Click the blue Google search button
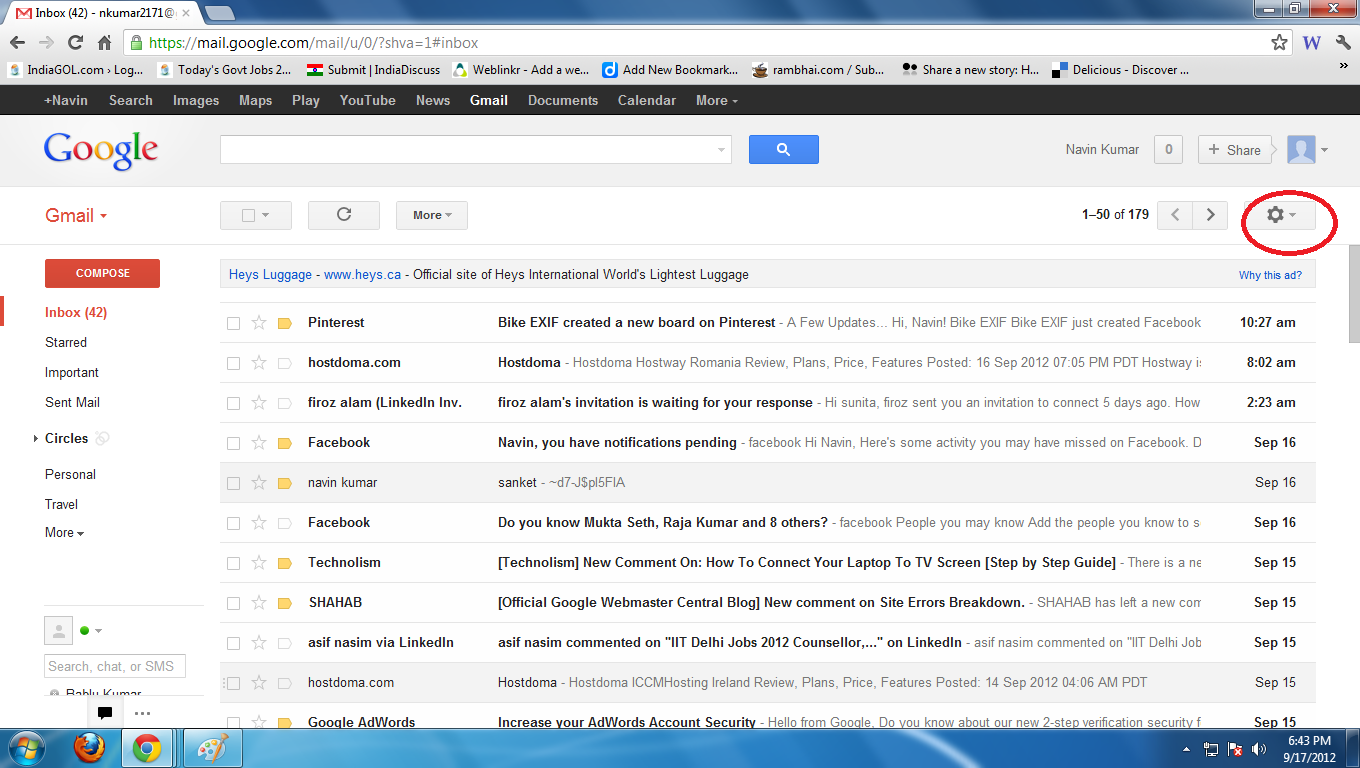This screenshot has width=1360, height=768. pyautogui.click(x=783, y=149)
